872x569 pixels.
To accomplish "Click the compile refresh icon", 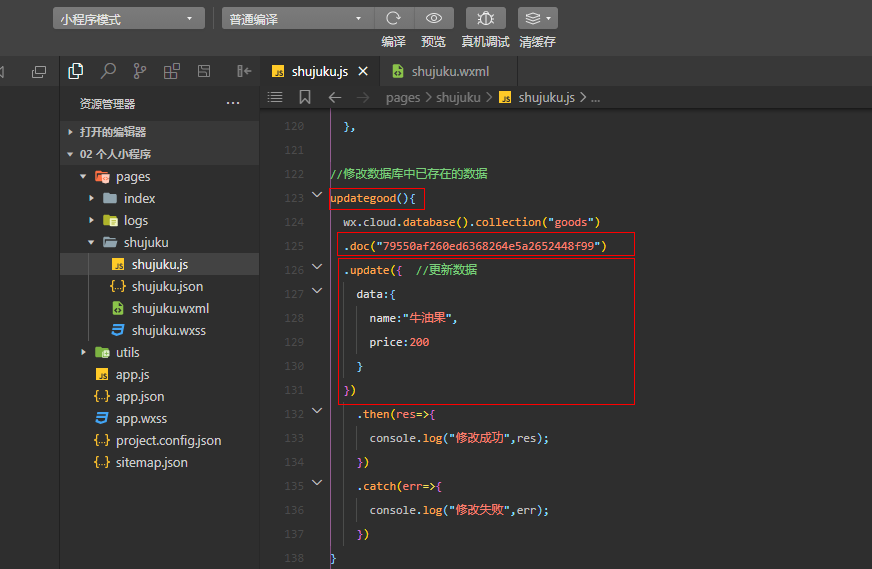I will tap(394, 18).
